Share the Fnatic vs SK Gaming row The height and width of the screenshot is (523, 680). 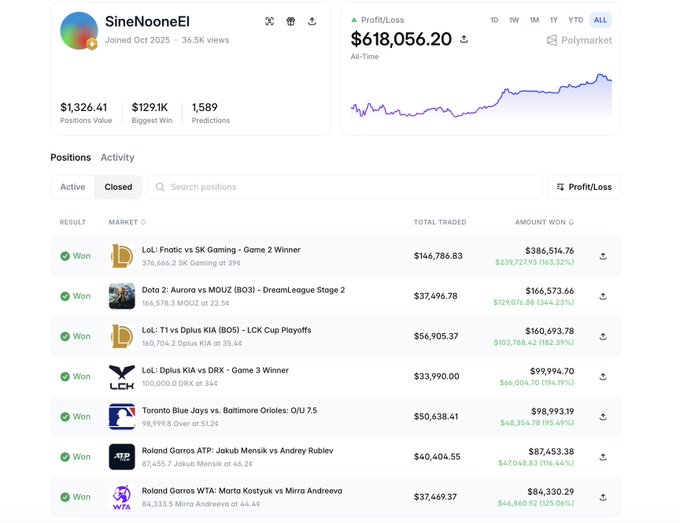(x=603, y=256)
